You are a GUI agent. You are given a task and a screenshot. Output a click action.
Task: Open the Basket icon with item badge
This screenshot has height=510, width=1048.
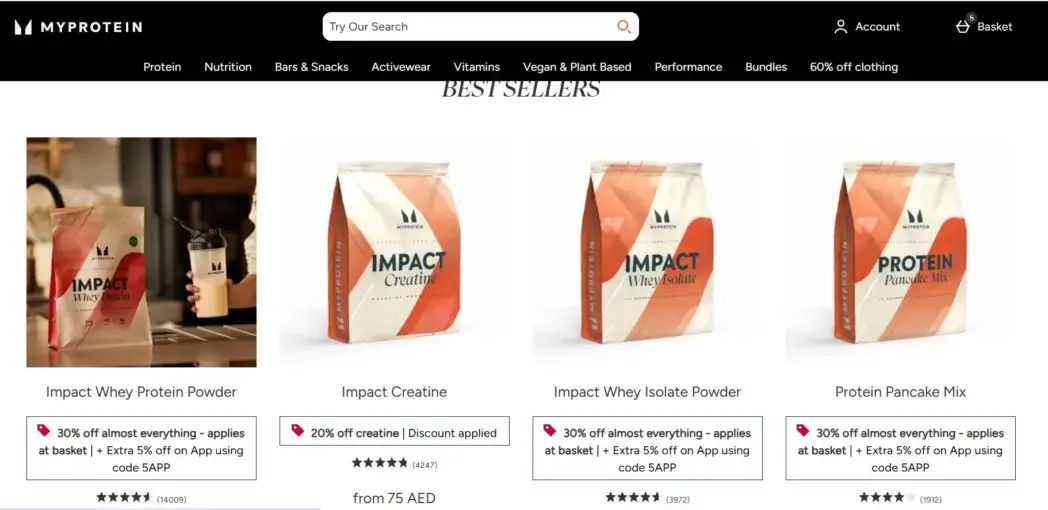click(964, 25)
